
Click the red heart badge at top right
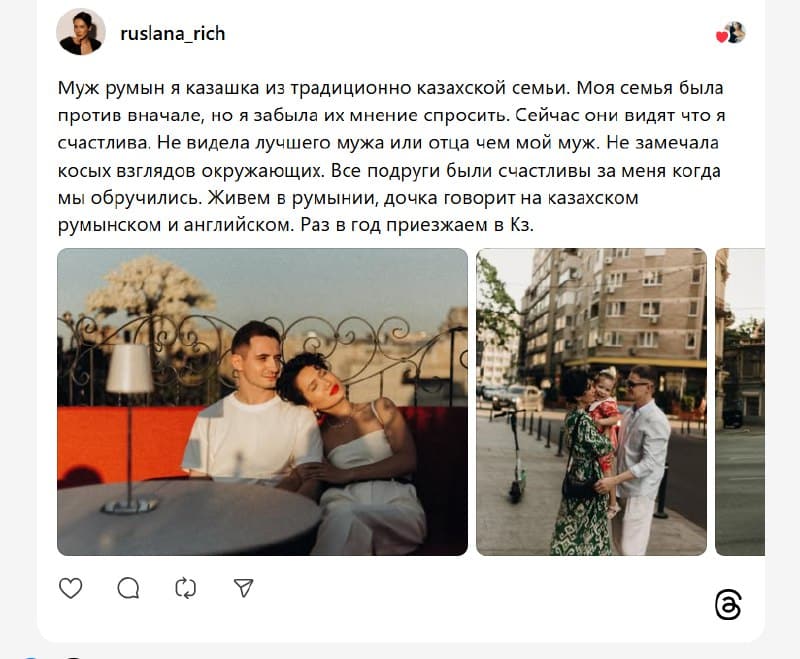pos(721,37)
